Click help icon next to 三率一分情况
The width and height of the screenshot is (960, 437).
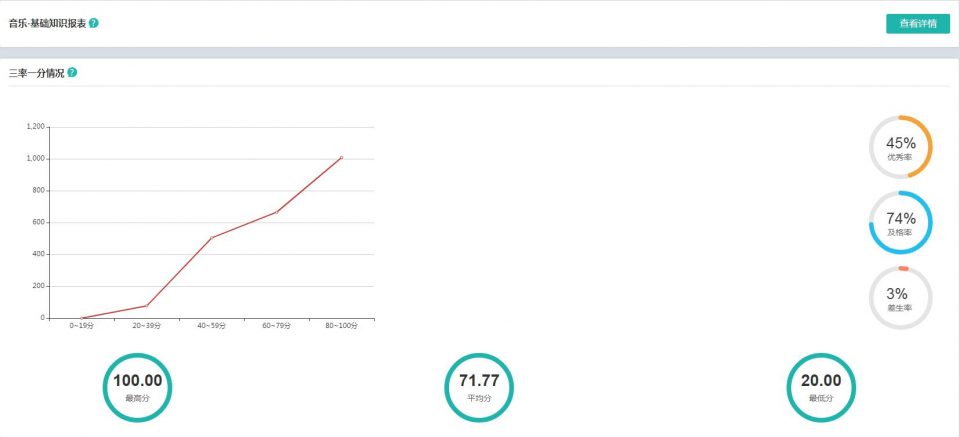[x=72, y=73]
